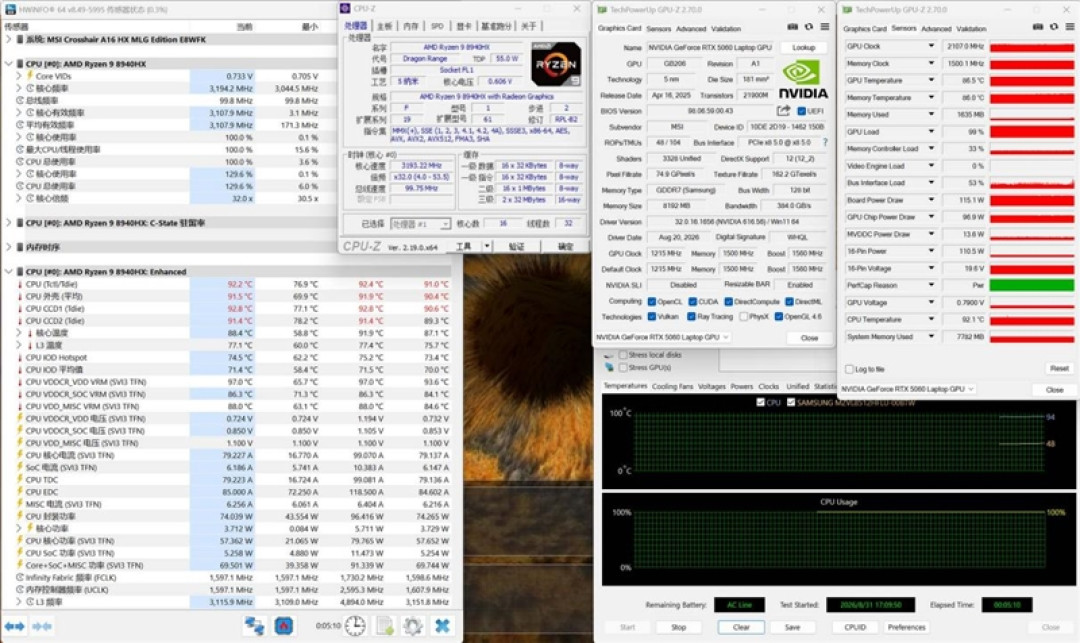Expand MSI Crosshair A16 HX system row

coord(8,39)
